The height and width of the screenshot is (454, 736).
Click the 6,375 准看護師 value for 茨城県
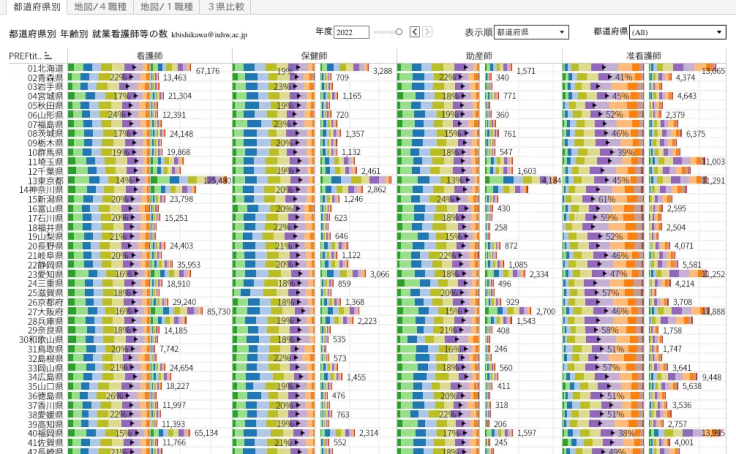(x=696, y=134)
